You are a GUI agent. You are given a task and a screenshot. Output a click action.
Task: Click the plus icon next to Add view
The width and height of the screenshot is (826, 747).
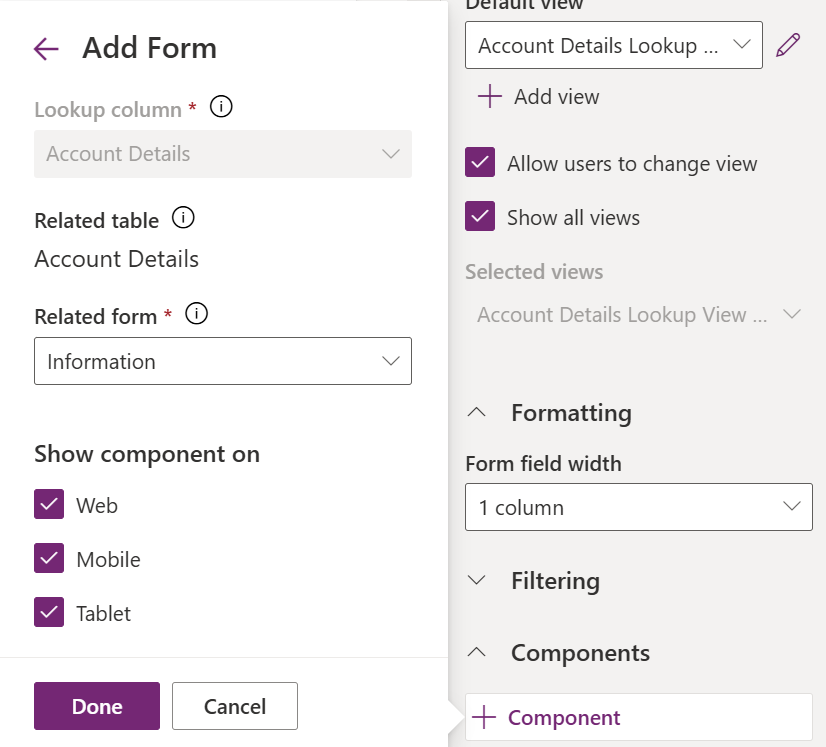(x=489, y=97)
